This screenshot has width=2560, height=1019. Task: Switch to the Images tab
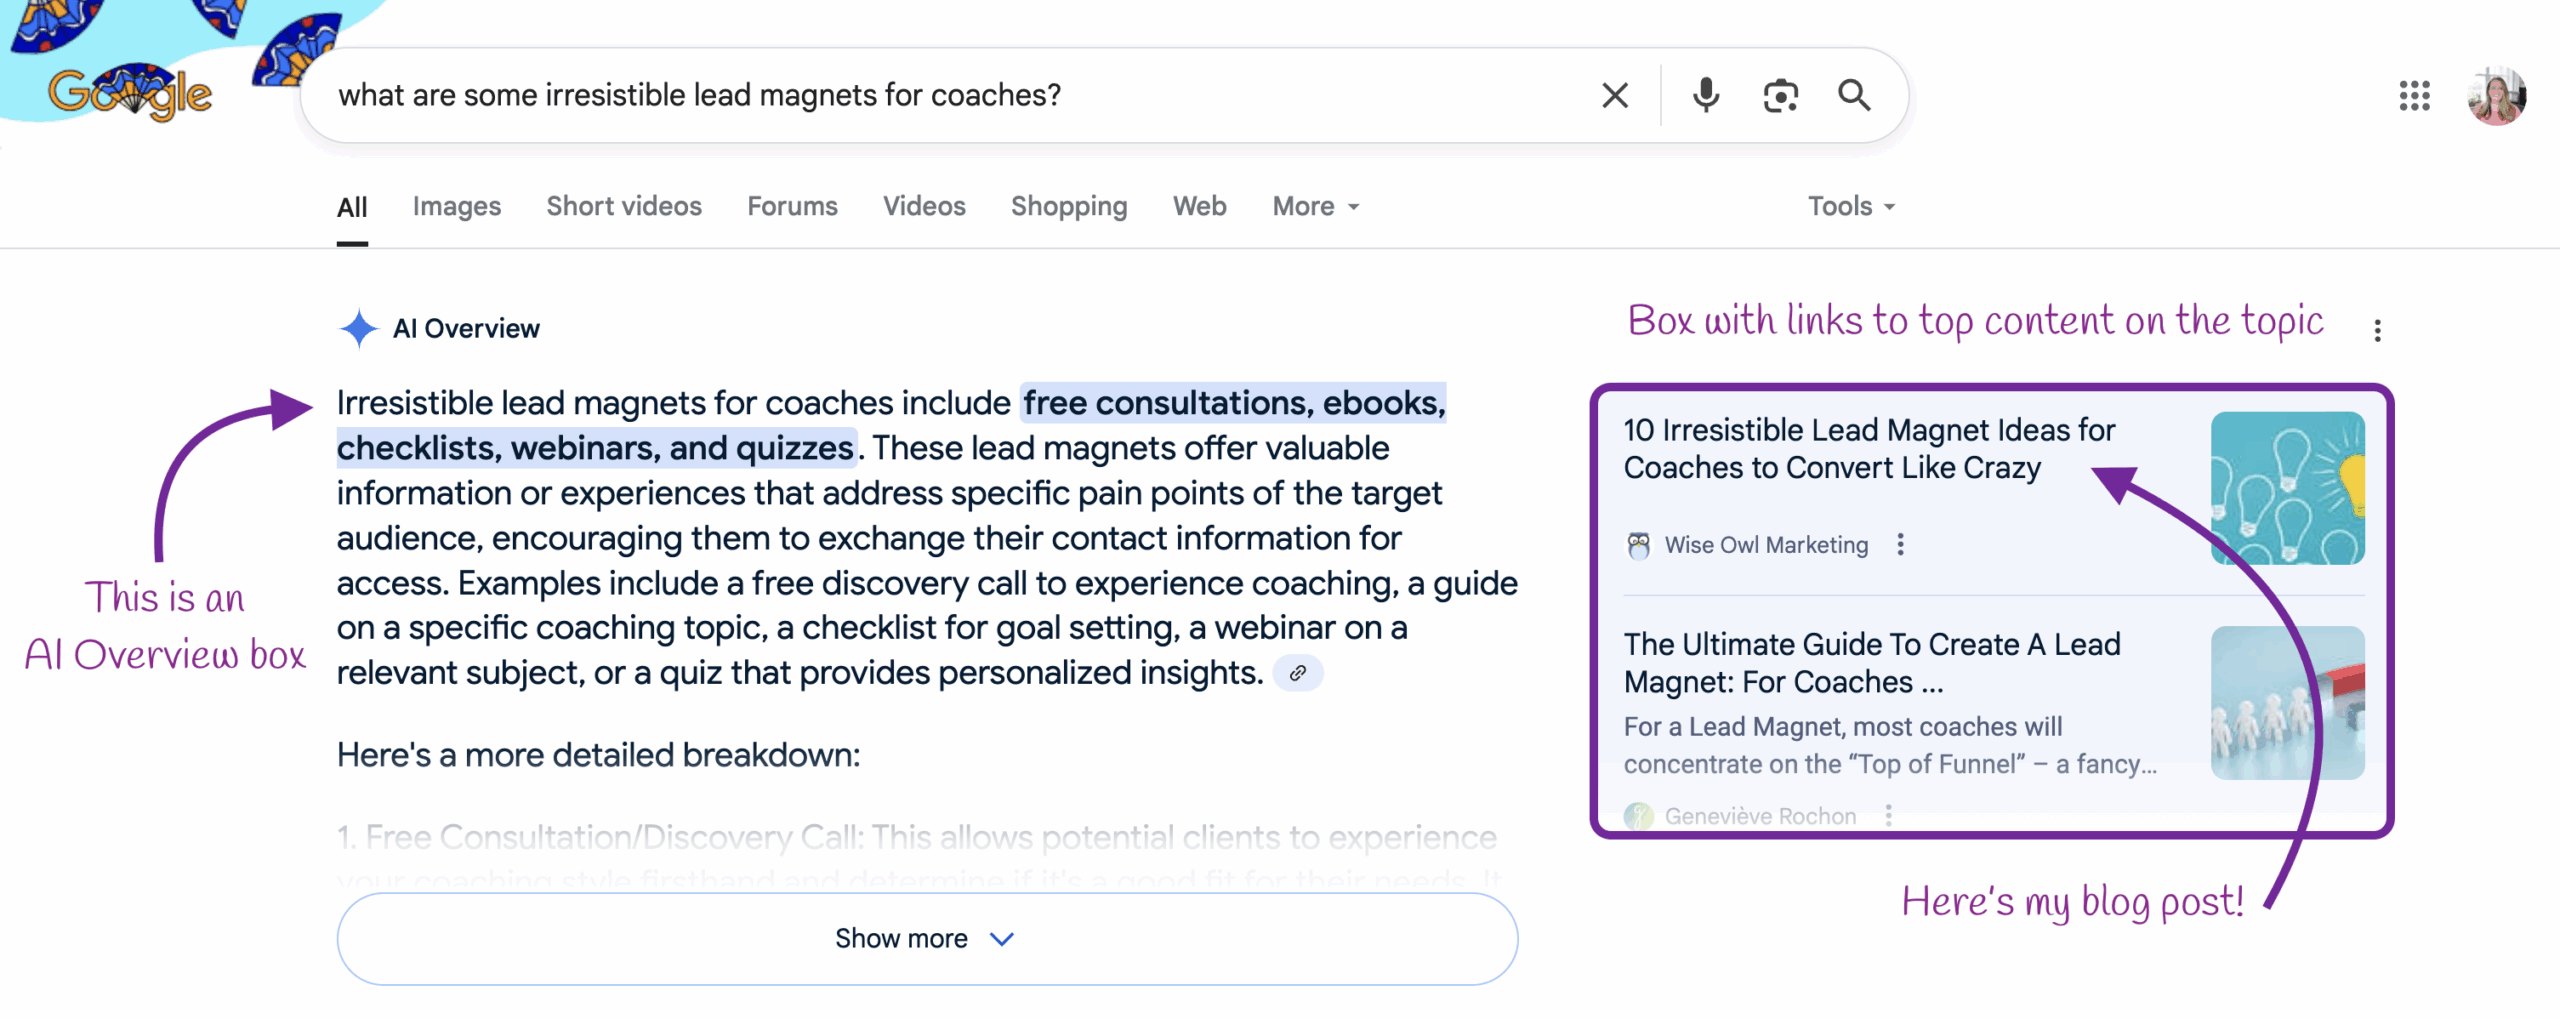456,206
